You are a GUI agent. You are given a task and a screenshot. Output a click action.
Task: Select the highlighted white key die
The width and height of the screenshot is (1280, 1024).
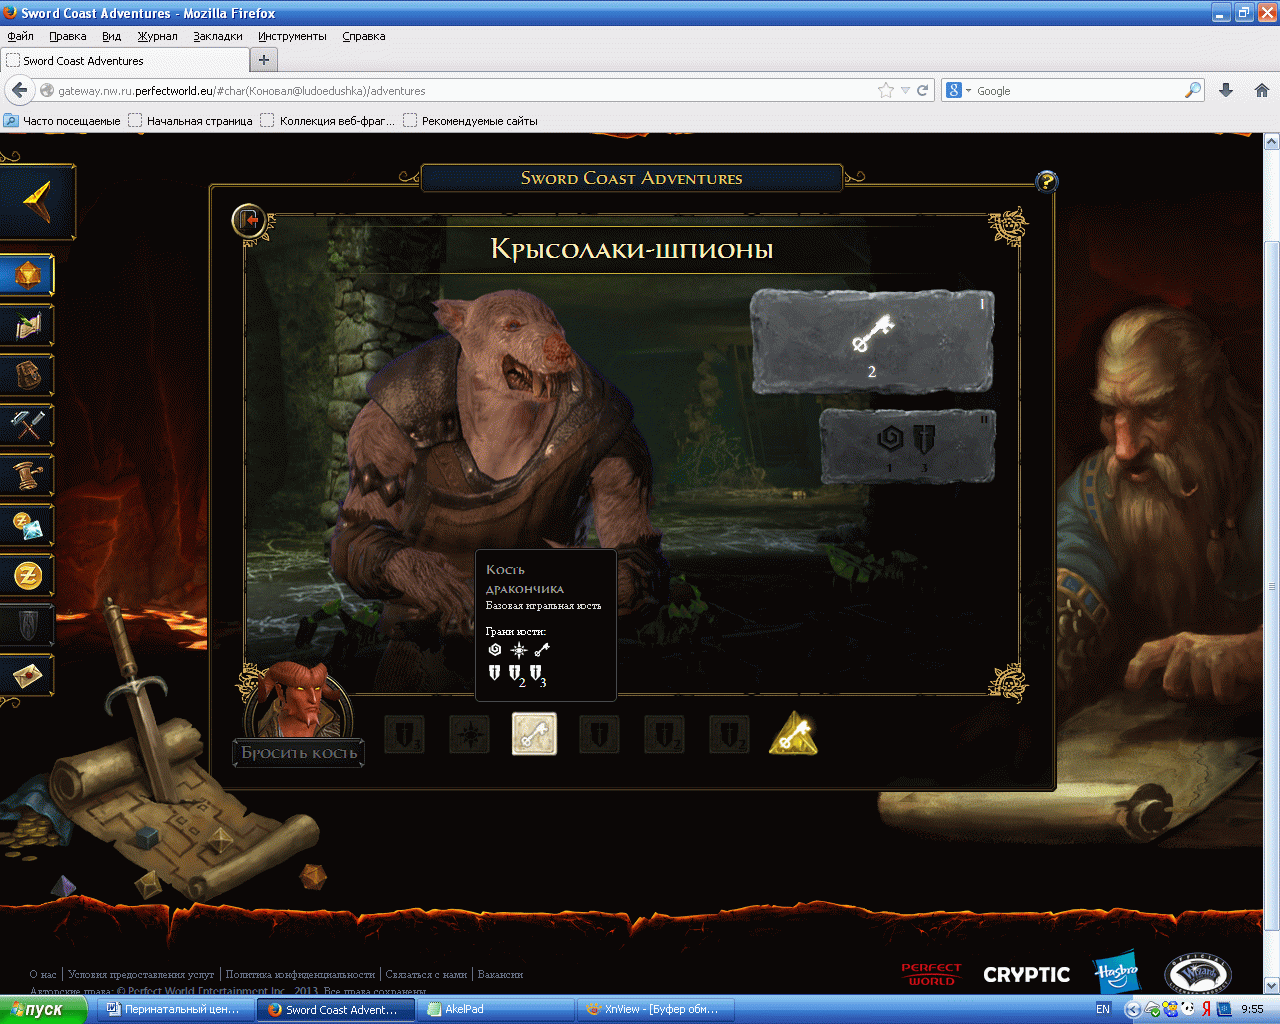534,734
